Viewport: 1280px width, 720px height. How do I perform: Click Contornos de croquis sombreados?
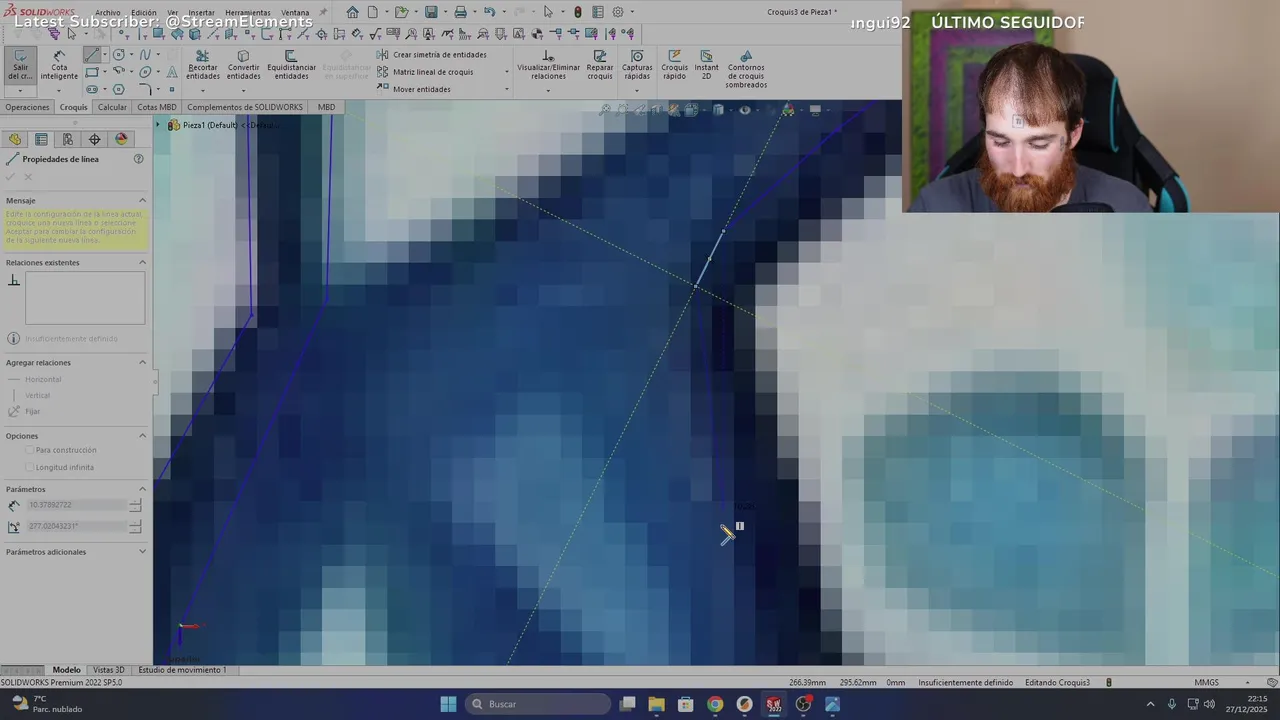(746, 69)
